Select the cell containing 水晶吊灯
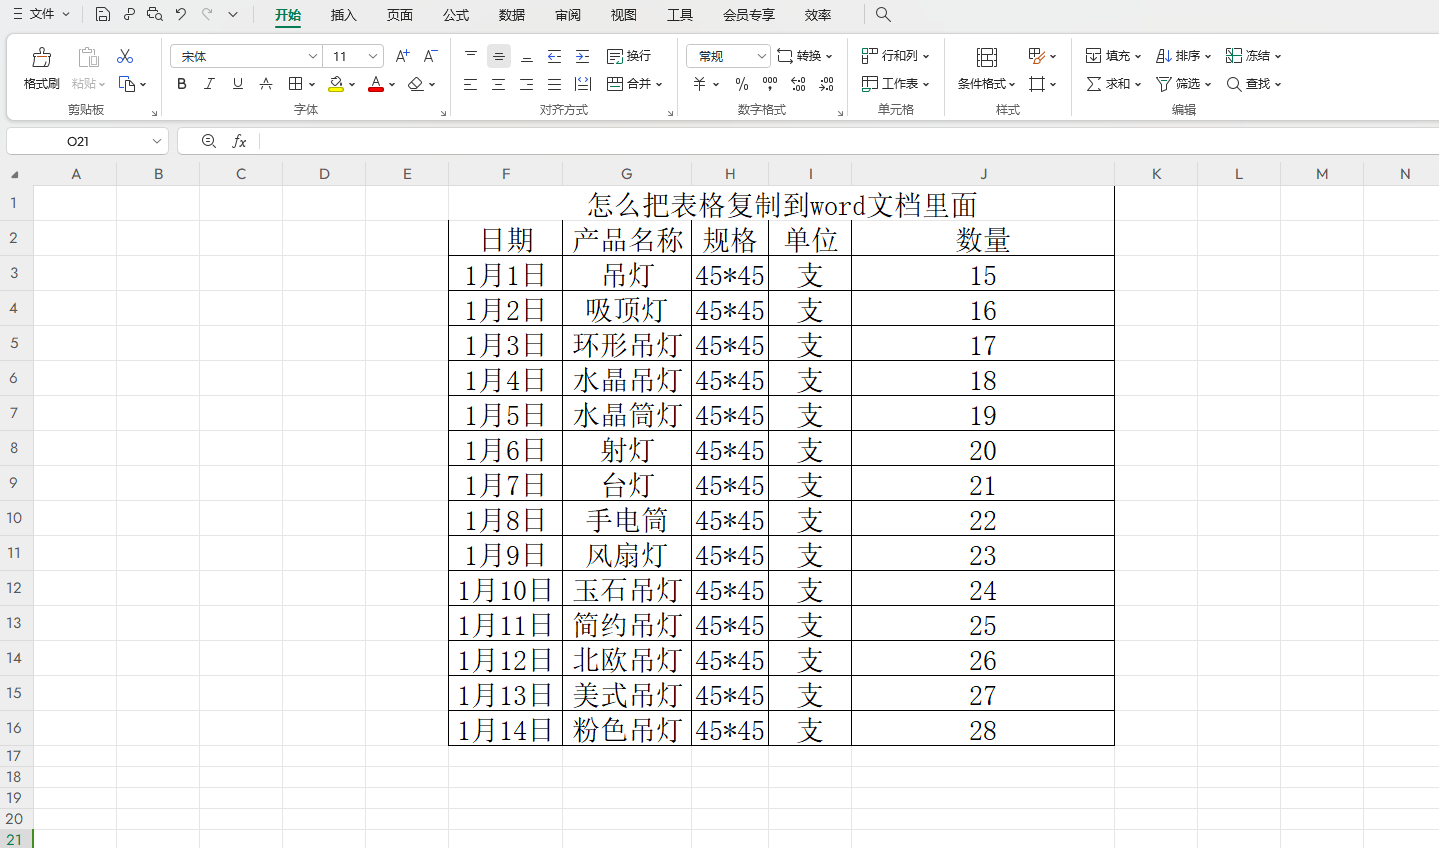Screen dimensions: 1439x848 [626, 380]
